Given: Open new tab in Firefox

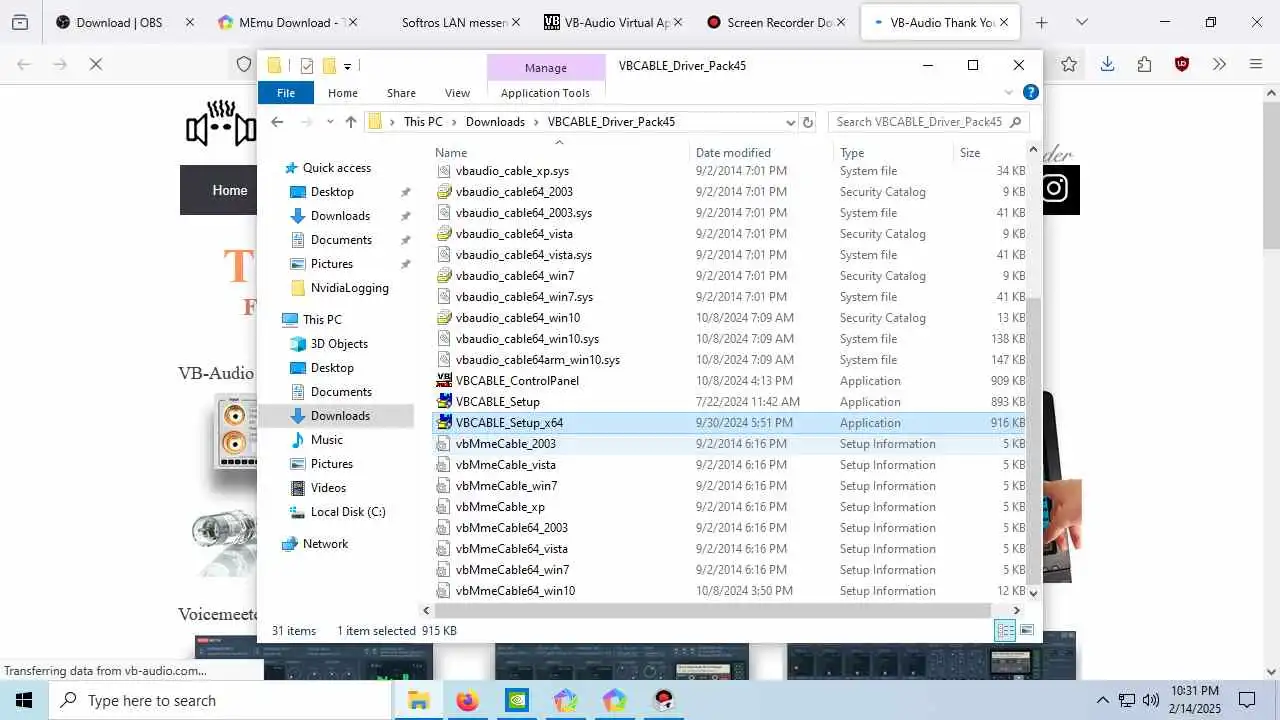Looking at the screenshot, I should click(1041, 22).
